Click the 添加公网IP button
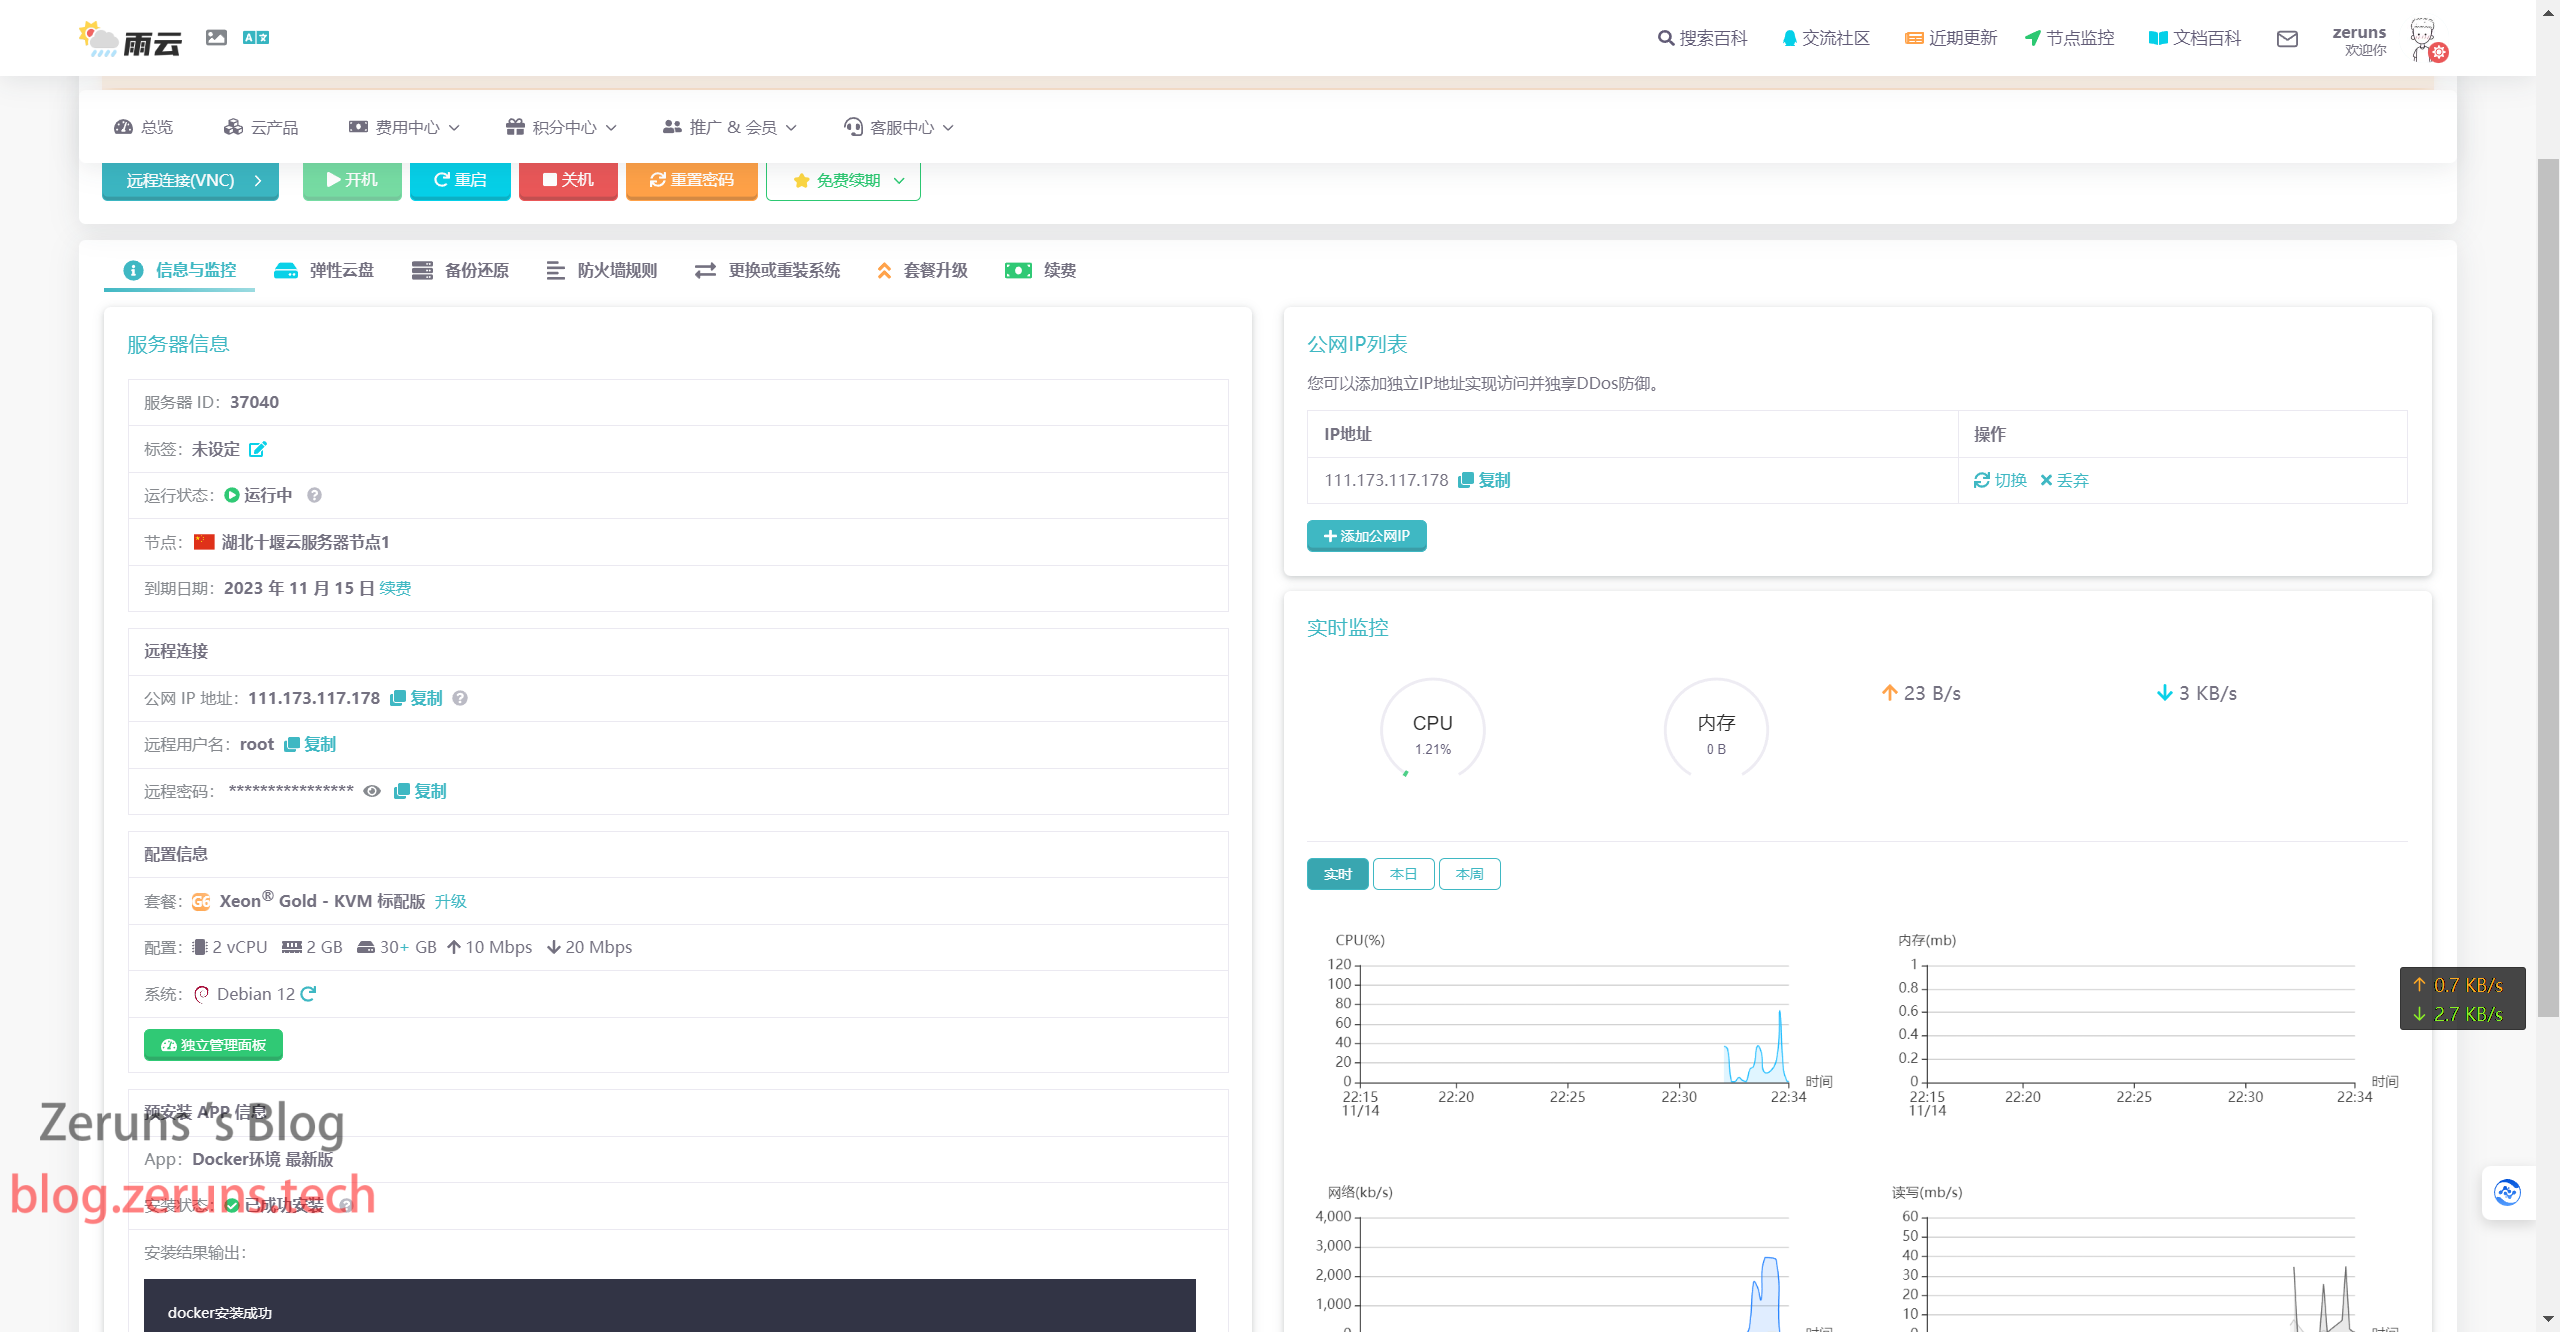 click(x=1366, y=536)
